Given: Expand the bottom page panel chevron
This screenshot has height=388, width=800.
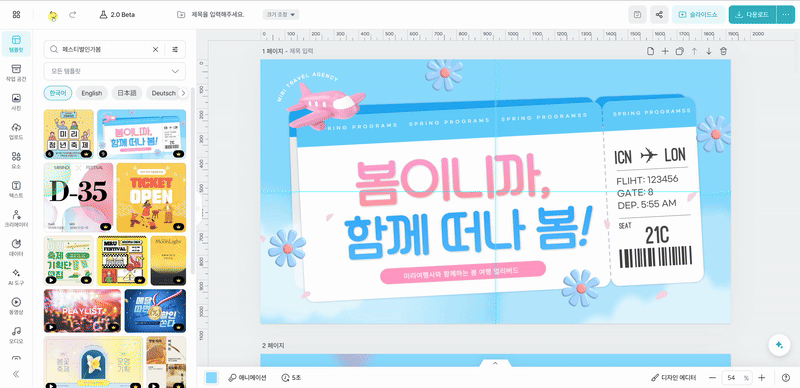Looking at the screenshot, I should coord(494,363).
